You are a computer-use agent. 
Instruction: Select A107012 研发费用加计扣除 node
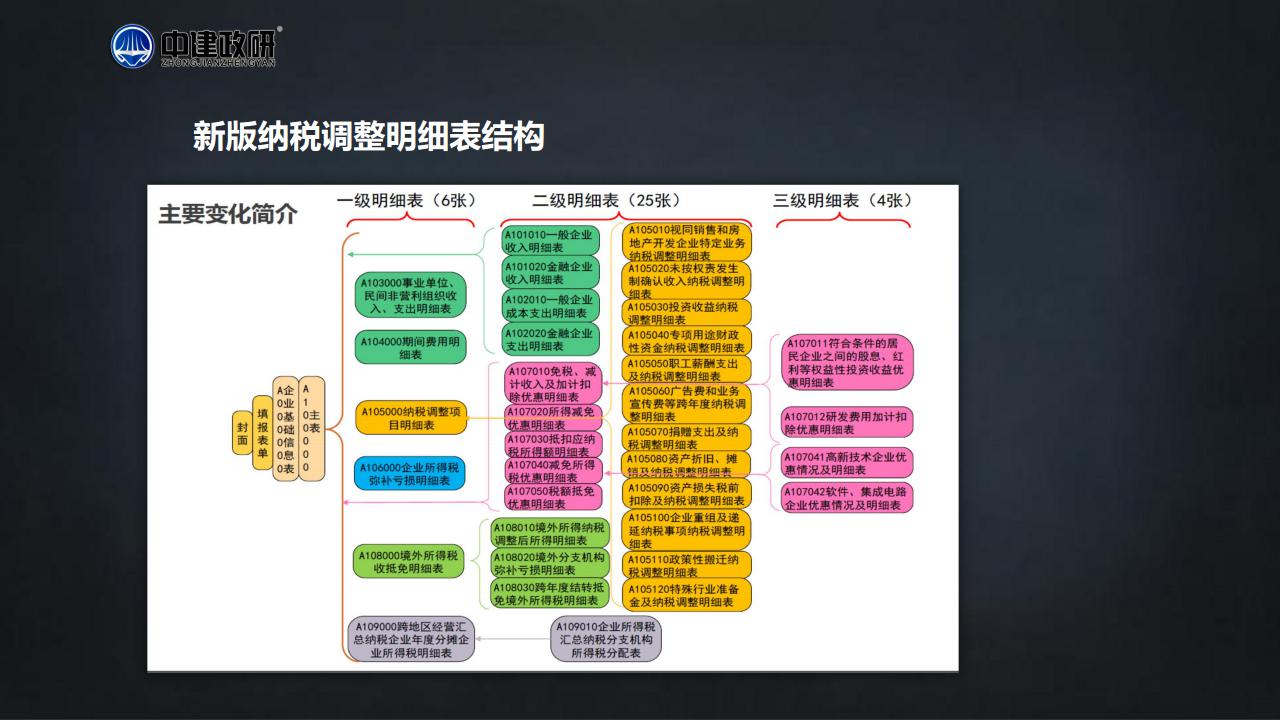point(848,421)
